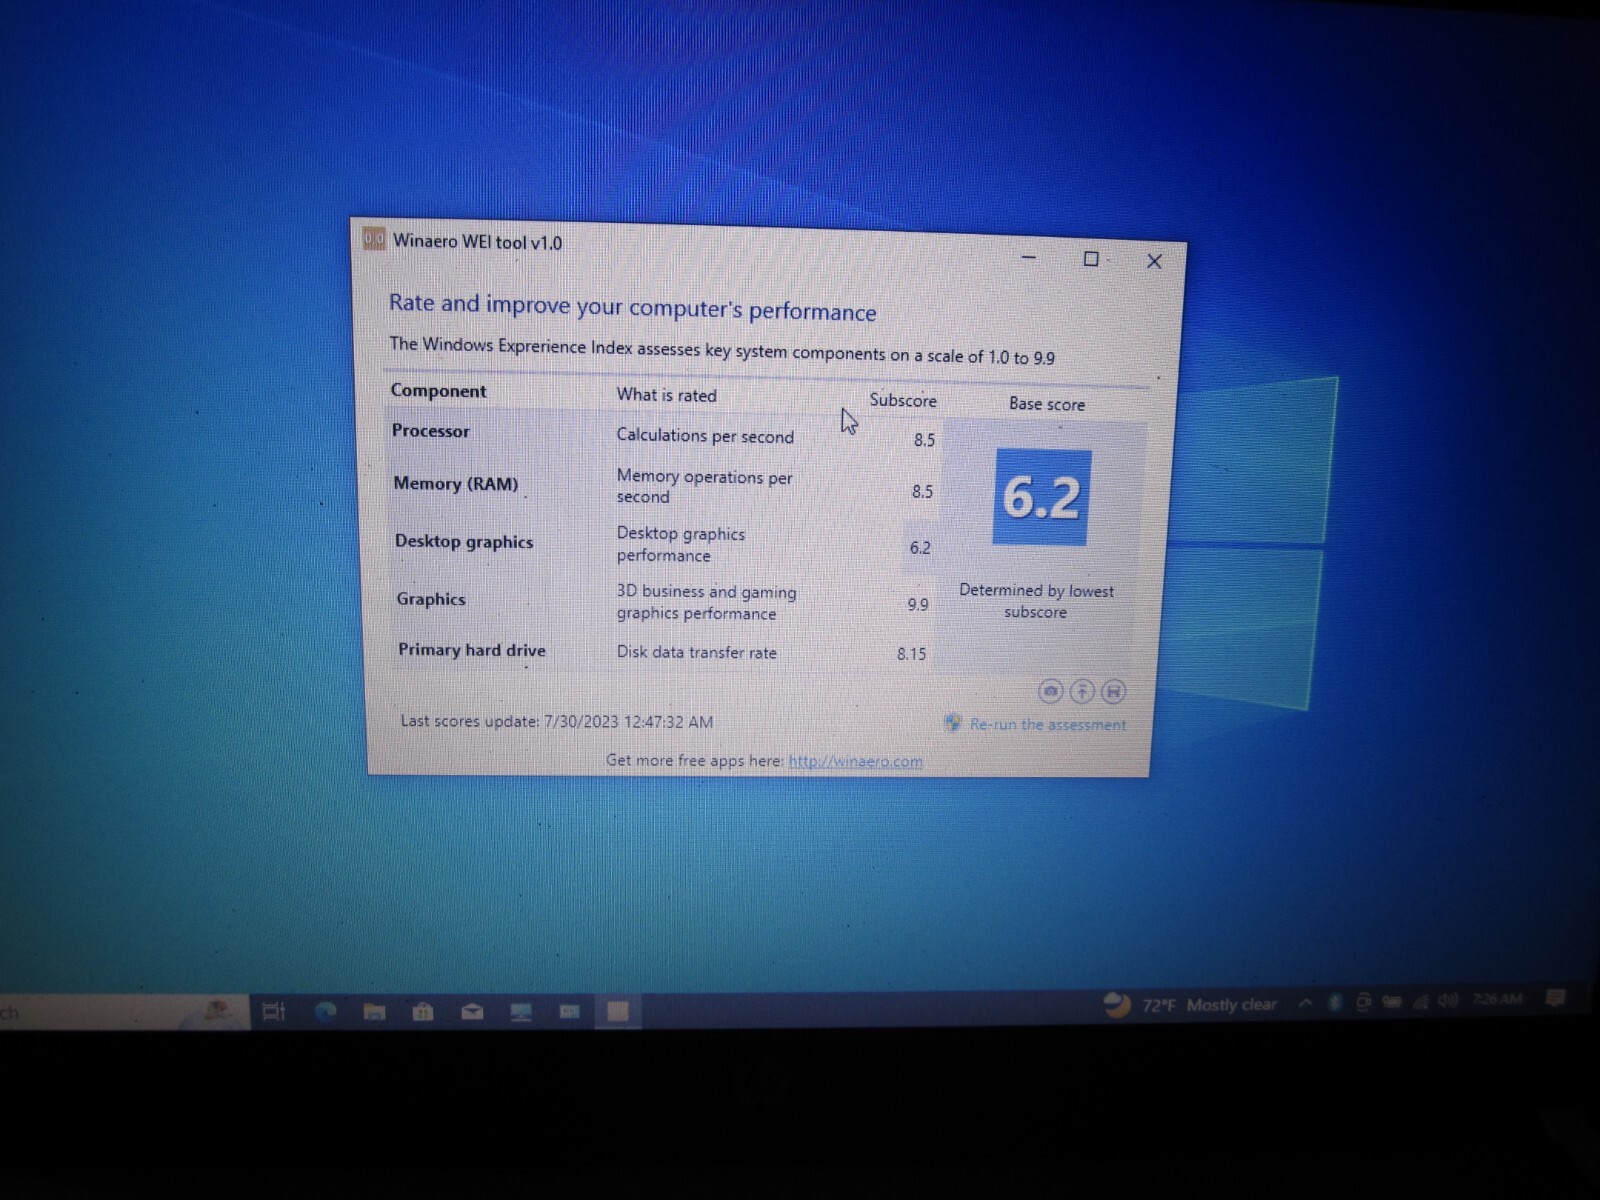Image resolution: width=1600 pixels, height=1200 pixels.
Task: Maximize the Winaero WEI tool window
Action: [1091, 259]
